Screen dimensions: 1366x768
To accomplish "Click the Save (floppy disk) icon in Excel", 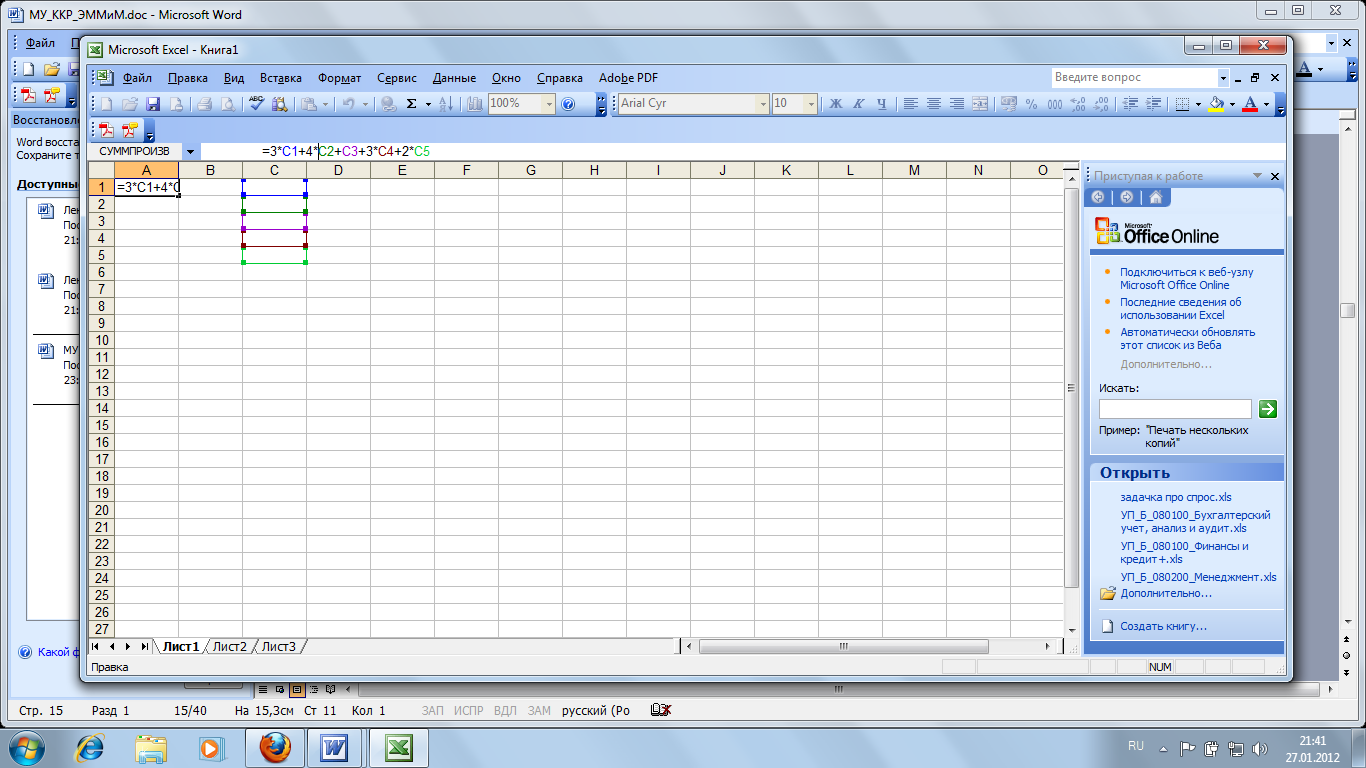I will (x=153, y=103).
